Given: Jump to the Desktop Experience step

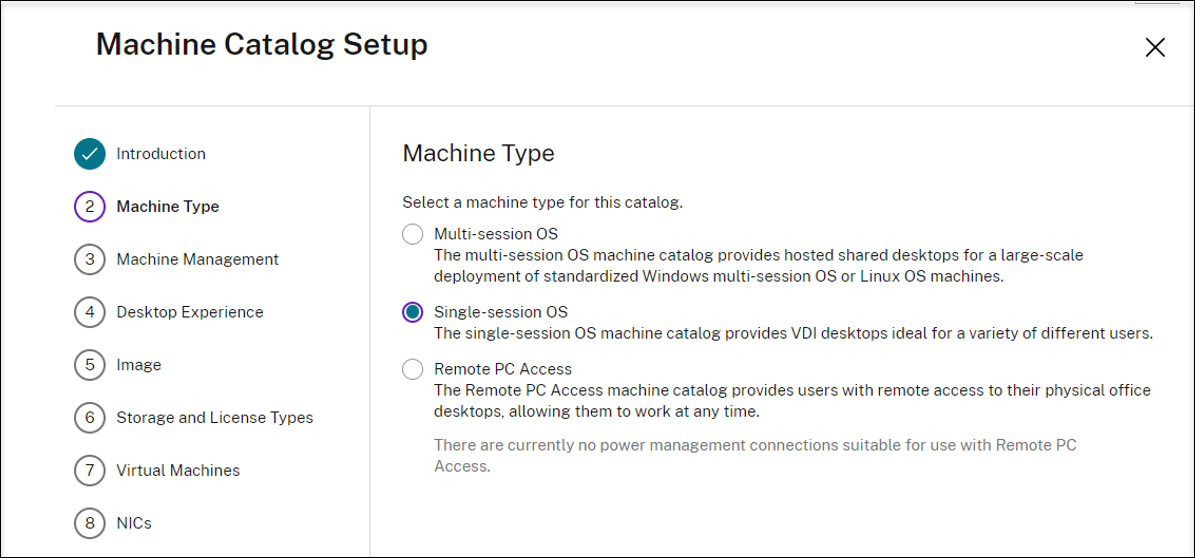Looking at the screenshot, I should coord(189,312).
